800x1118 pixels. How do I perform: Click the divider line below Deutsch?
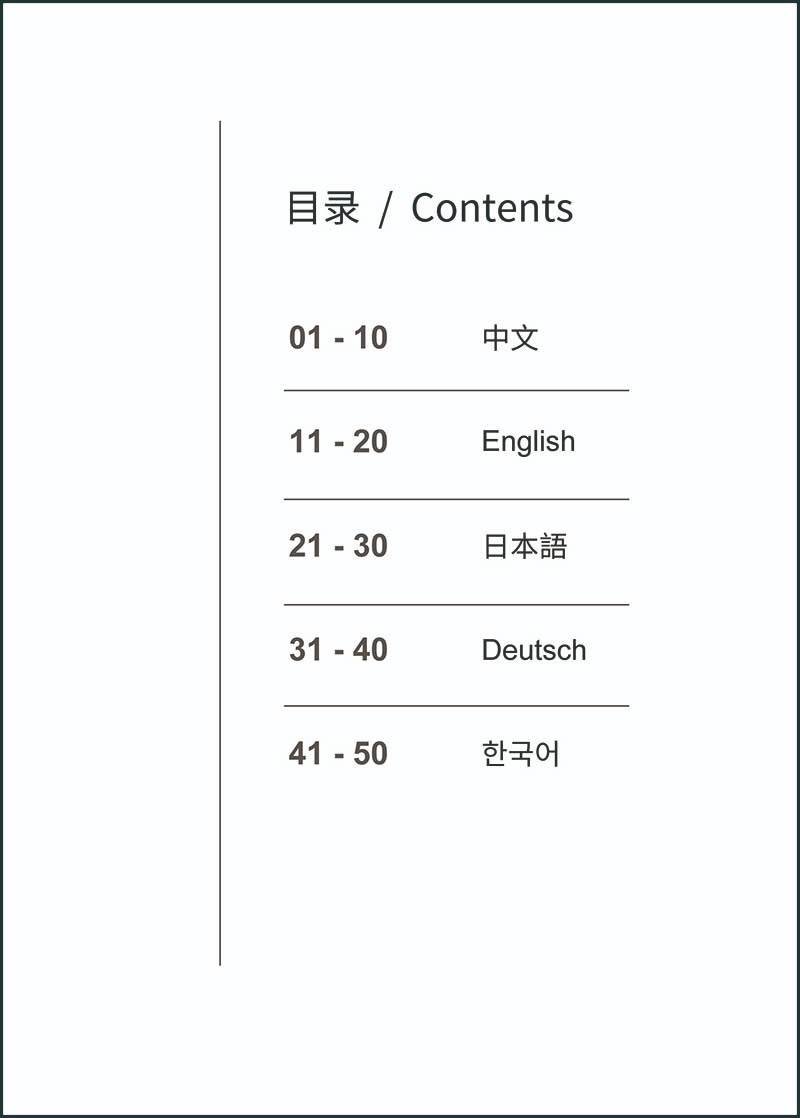pyautogui.click(x=456, y=706)
